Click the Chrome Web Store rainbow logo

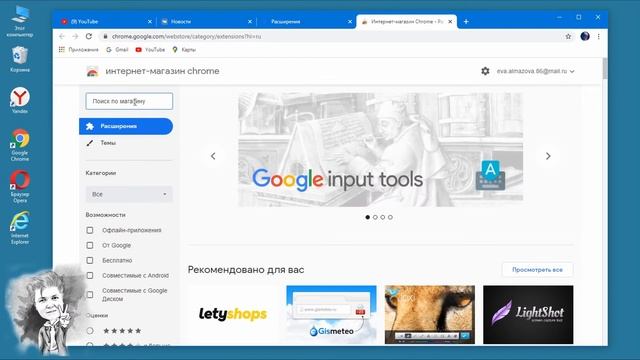pyautogui.click(x=93, y=71)
